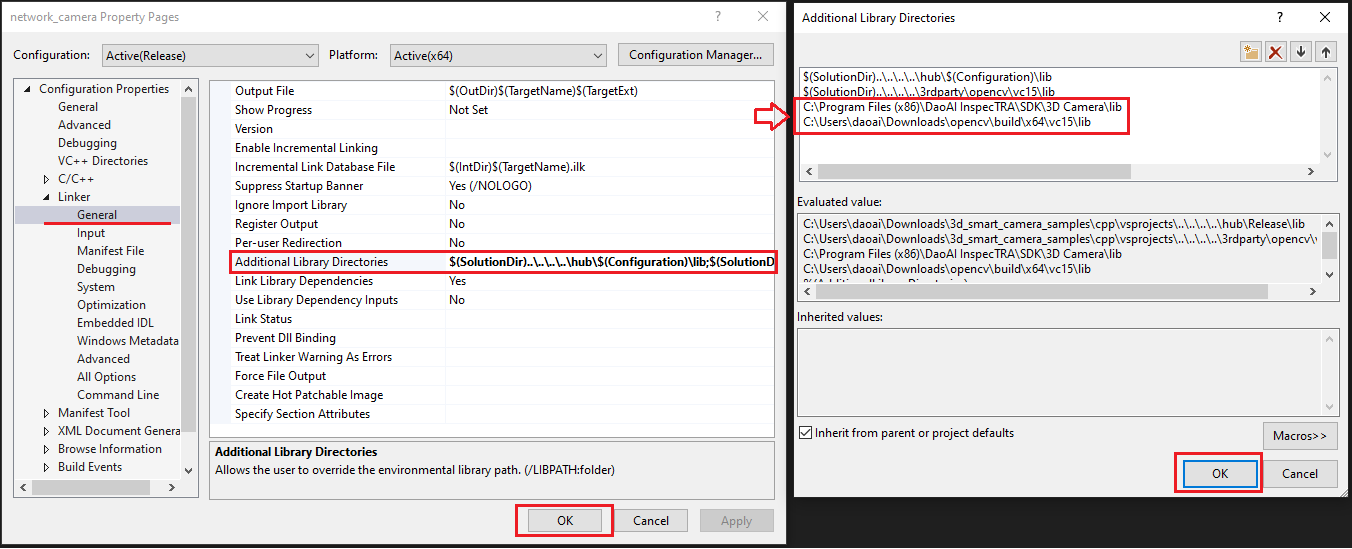Expand the Browse Information node
The image size is (1352, 549).
(46, 449)
